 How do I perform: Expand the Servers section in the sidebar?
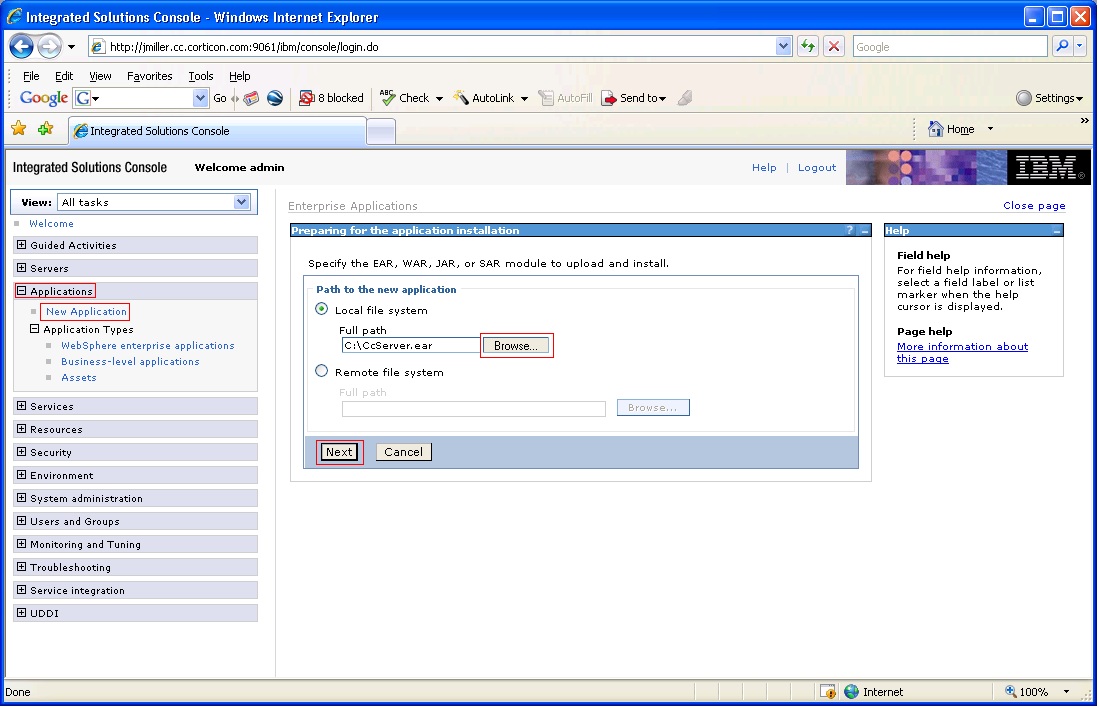pos(20,267)
